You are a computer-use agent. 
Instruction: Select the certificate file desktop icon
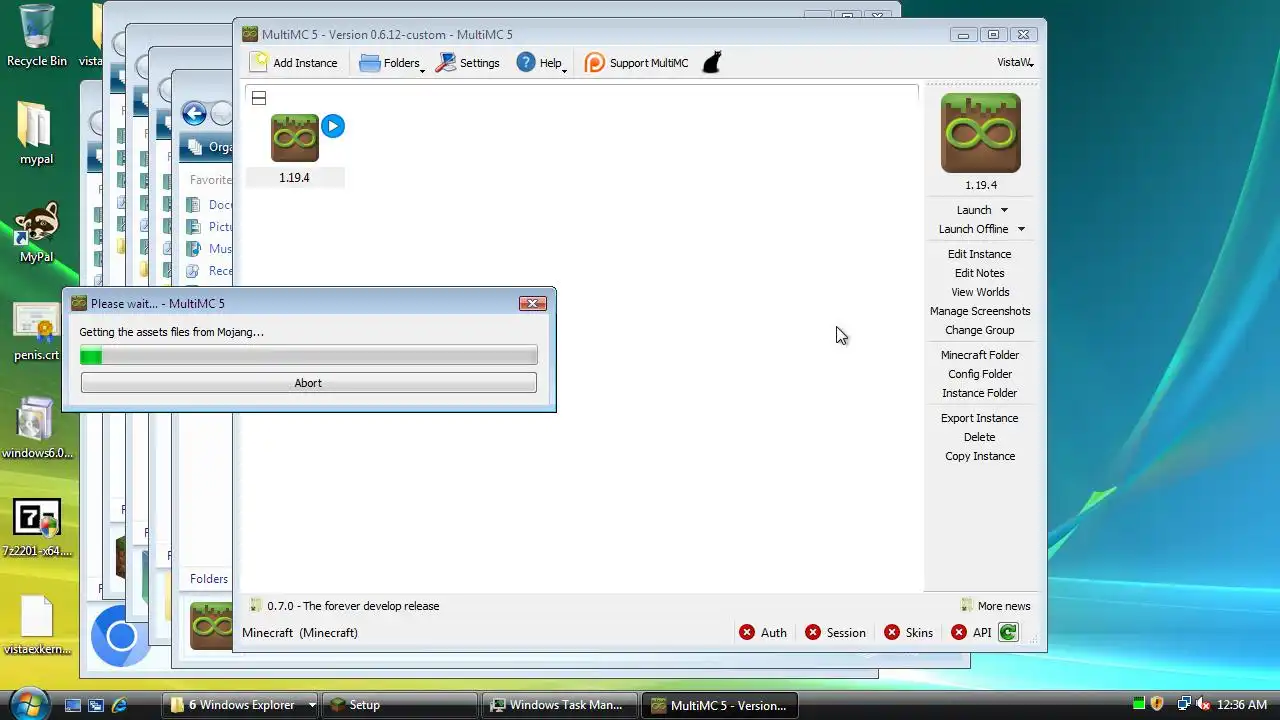[x=36, y=332]
